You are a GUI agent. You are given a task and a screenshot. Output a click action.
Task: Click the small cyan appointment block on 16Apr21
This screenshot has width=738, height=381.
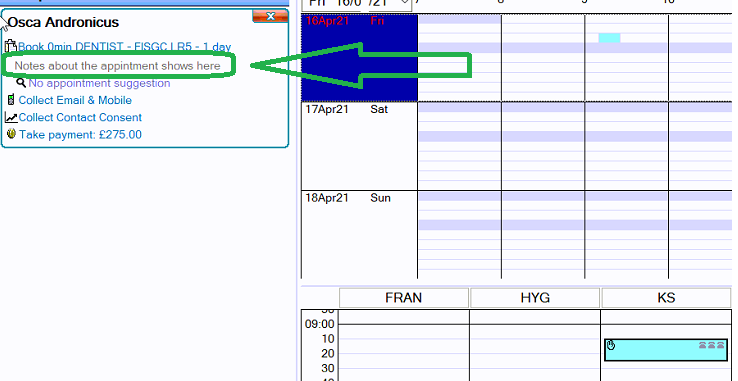pyautogui.click(x=610, y=38)
